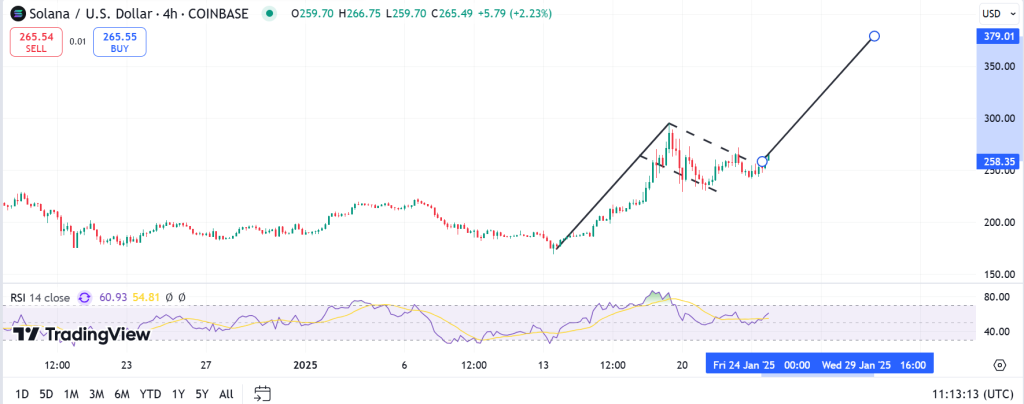1024x404 pixels.
Task: Click the green market status dot
Action: point(268,14)
